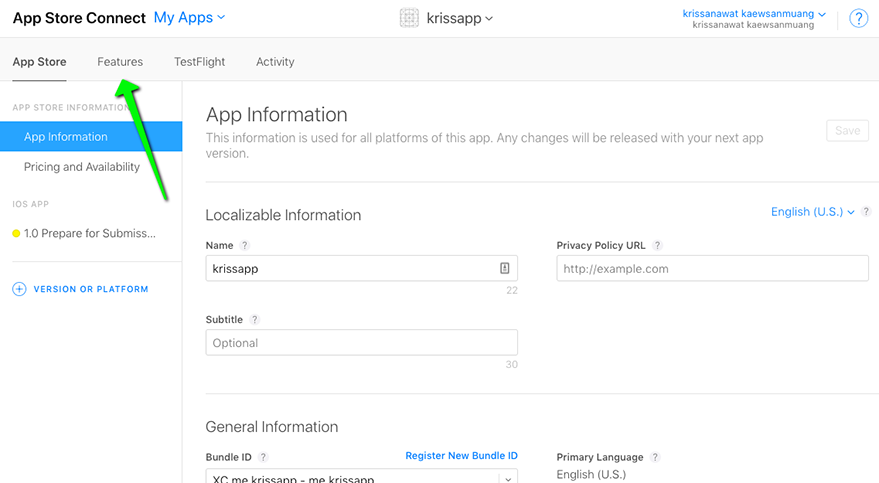The width and height of the screenshot is (879, 483).
Task: Open help tooltip next to Privacy Policy URL
Action: tap(658, 245)
